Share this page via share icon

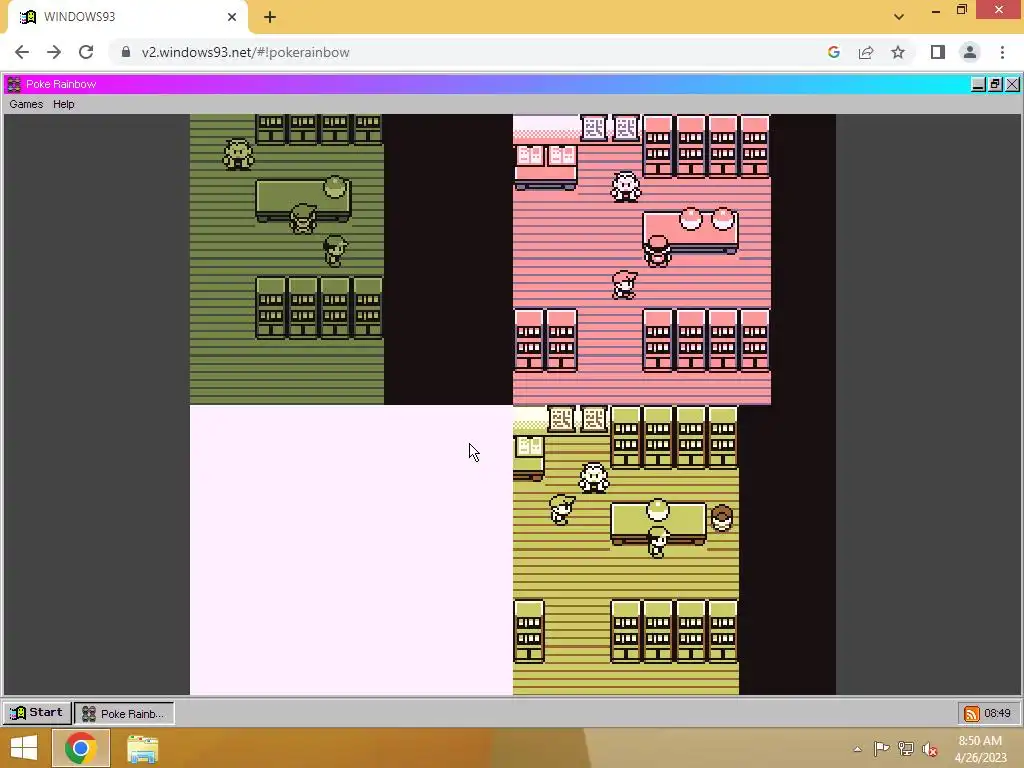click(866, 52)
